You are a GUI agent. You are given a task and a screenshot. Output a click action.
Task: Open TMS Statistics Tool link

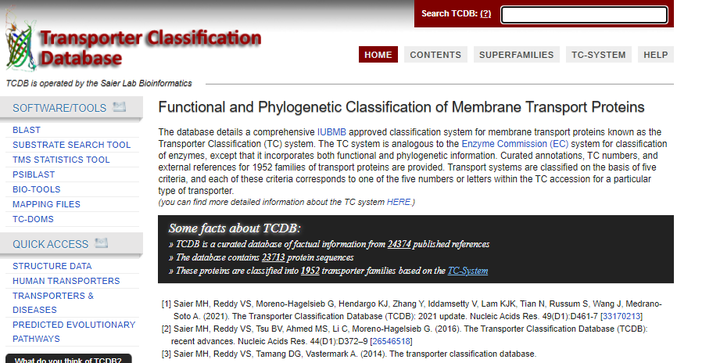[x=61, y=160]
